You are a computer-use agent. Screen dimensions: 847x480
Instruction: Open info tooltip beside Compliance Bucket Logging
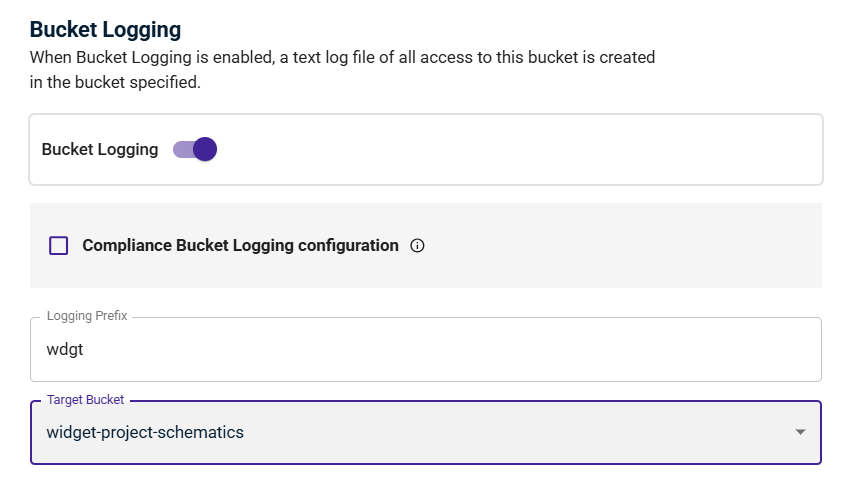(417, 246)
